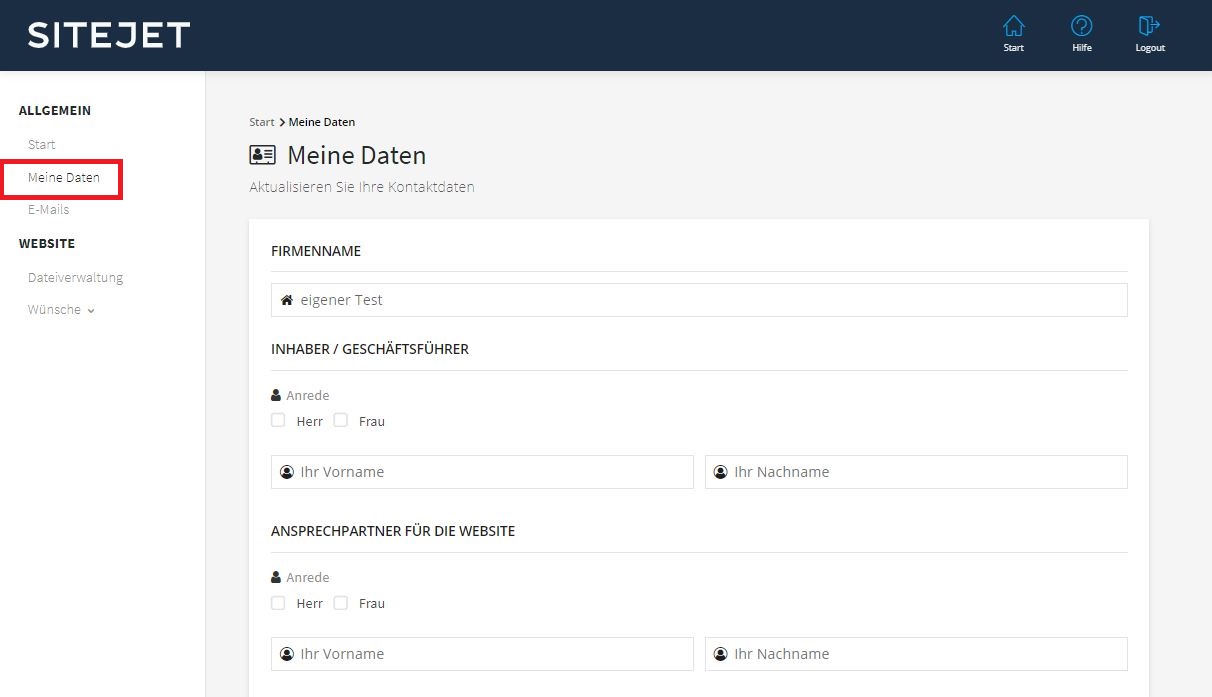Tick Herr under Ansprechpartner für die Website
This screenshot has height=697, width=1212.
pos(278,603)
